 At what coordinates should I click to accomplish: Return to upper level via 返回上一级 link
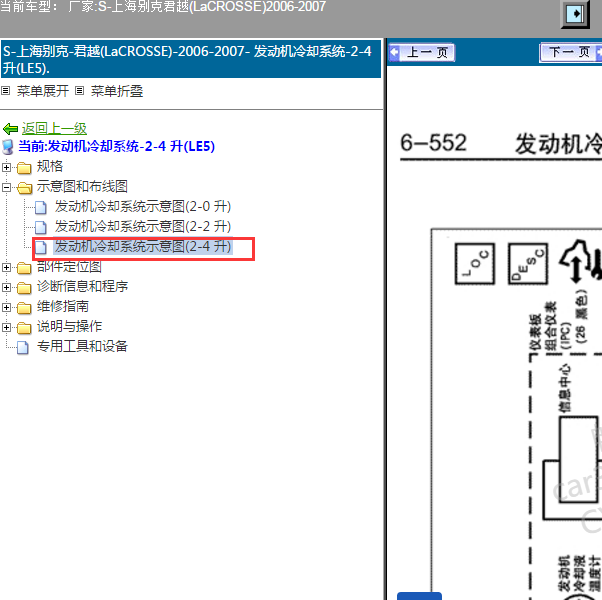(x=54, y=129)
